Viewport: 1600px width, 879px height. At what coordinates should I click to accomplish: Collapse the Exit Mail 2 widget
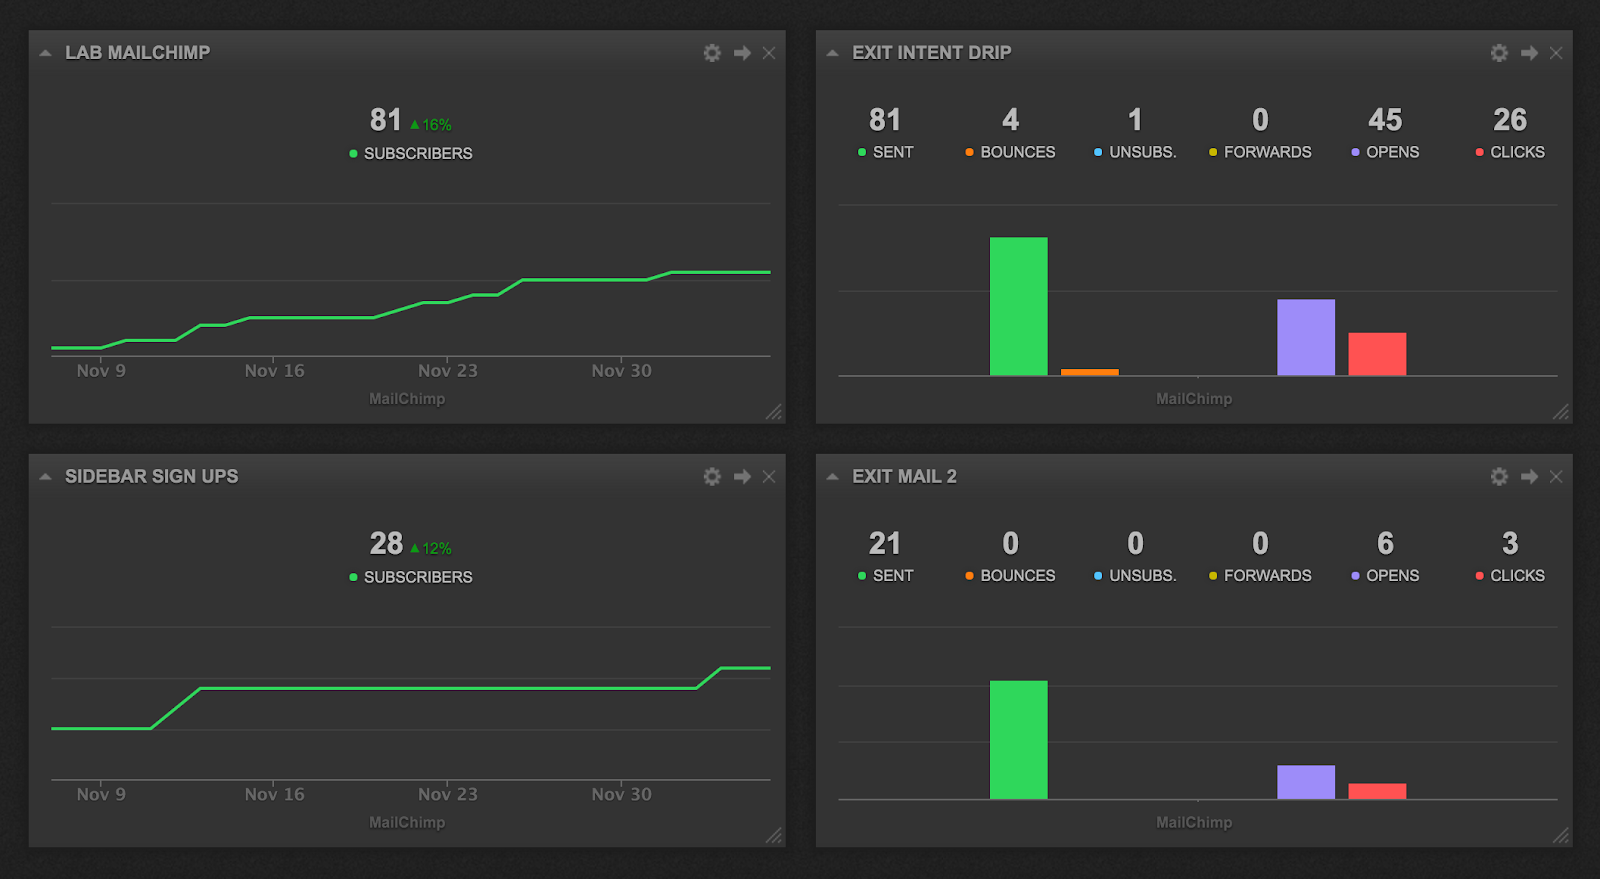pyautogui.click(x=832, y=477)
